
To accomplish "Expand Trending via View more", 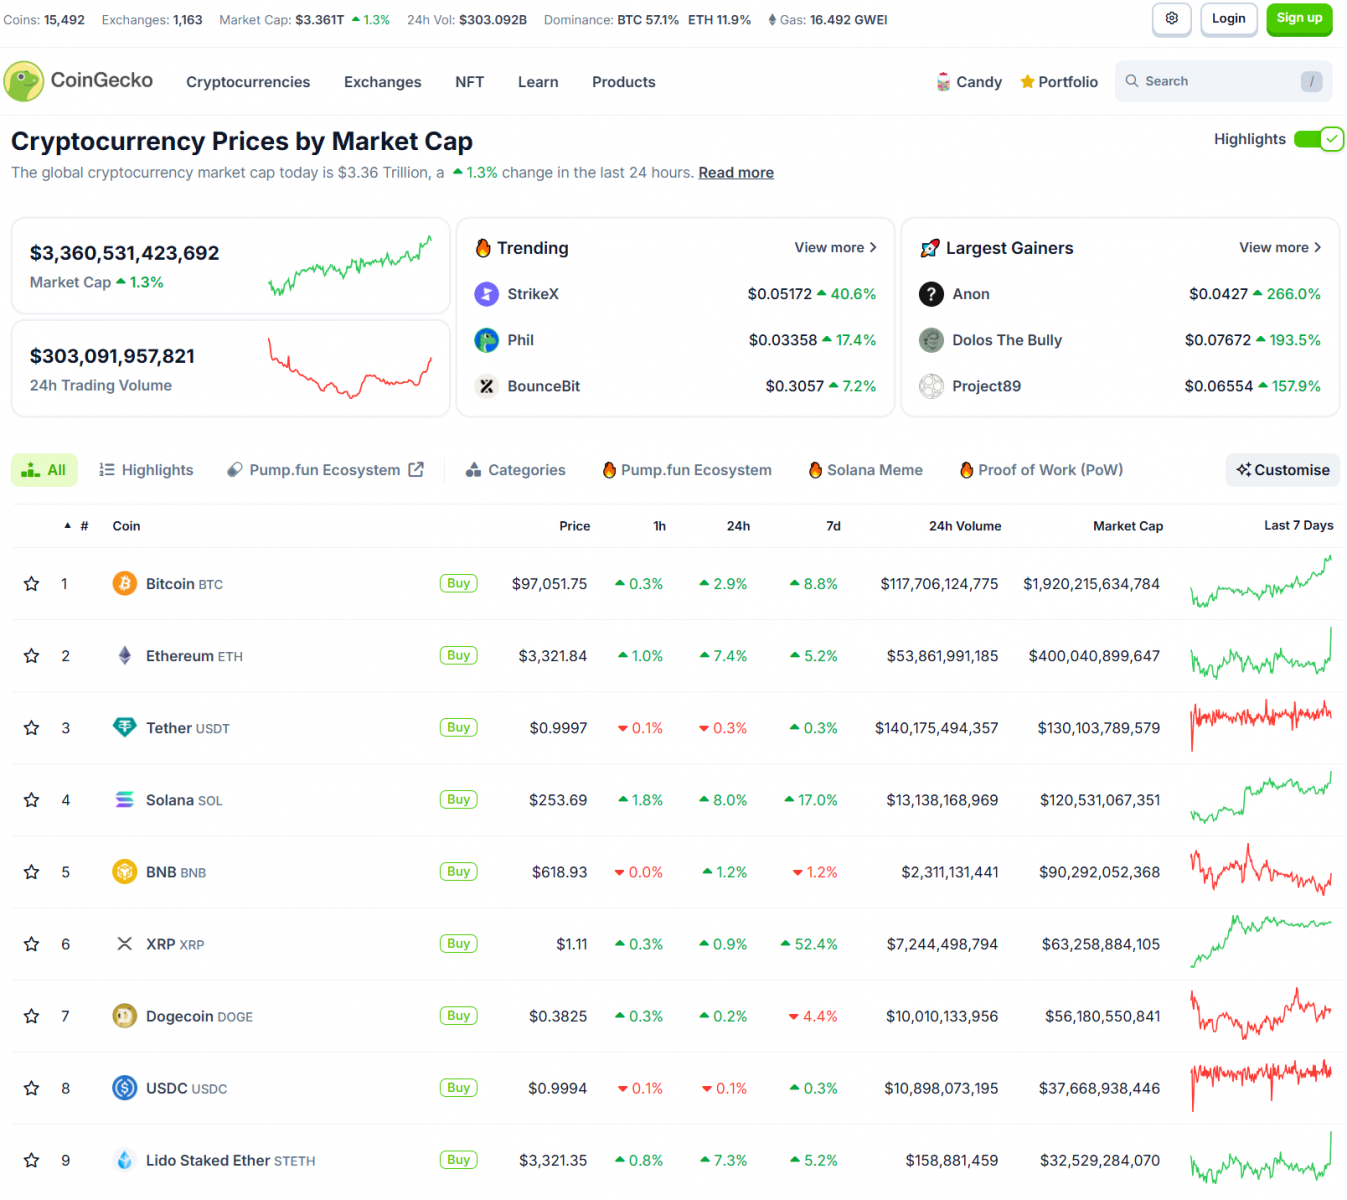I will [x=835, y=247].
